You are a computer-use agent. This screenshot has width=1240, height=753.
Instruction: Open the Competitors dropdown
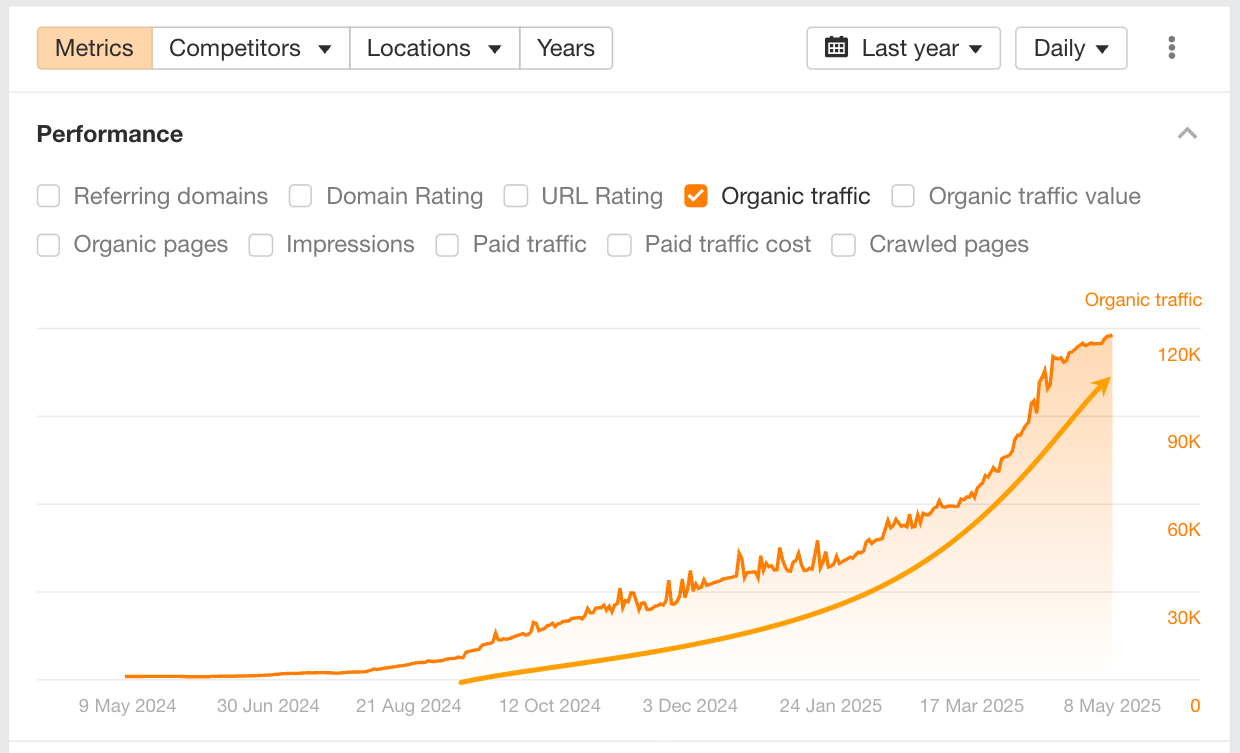250,48
